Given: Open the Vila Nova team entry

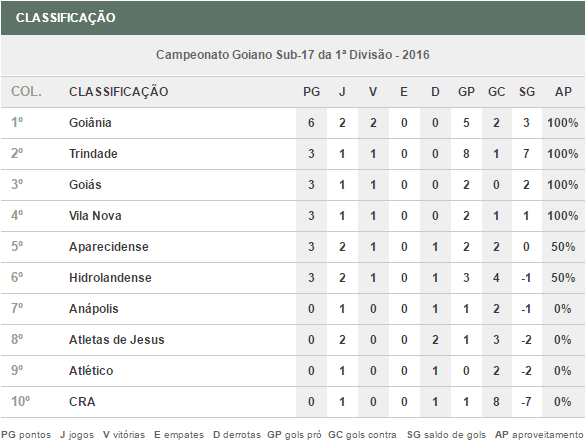Looking at the screenshot, I should 95,216.
